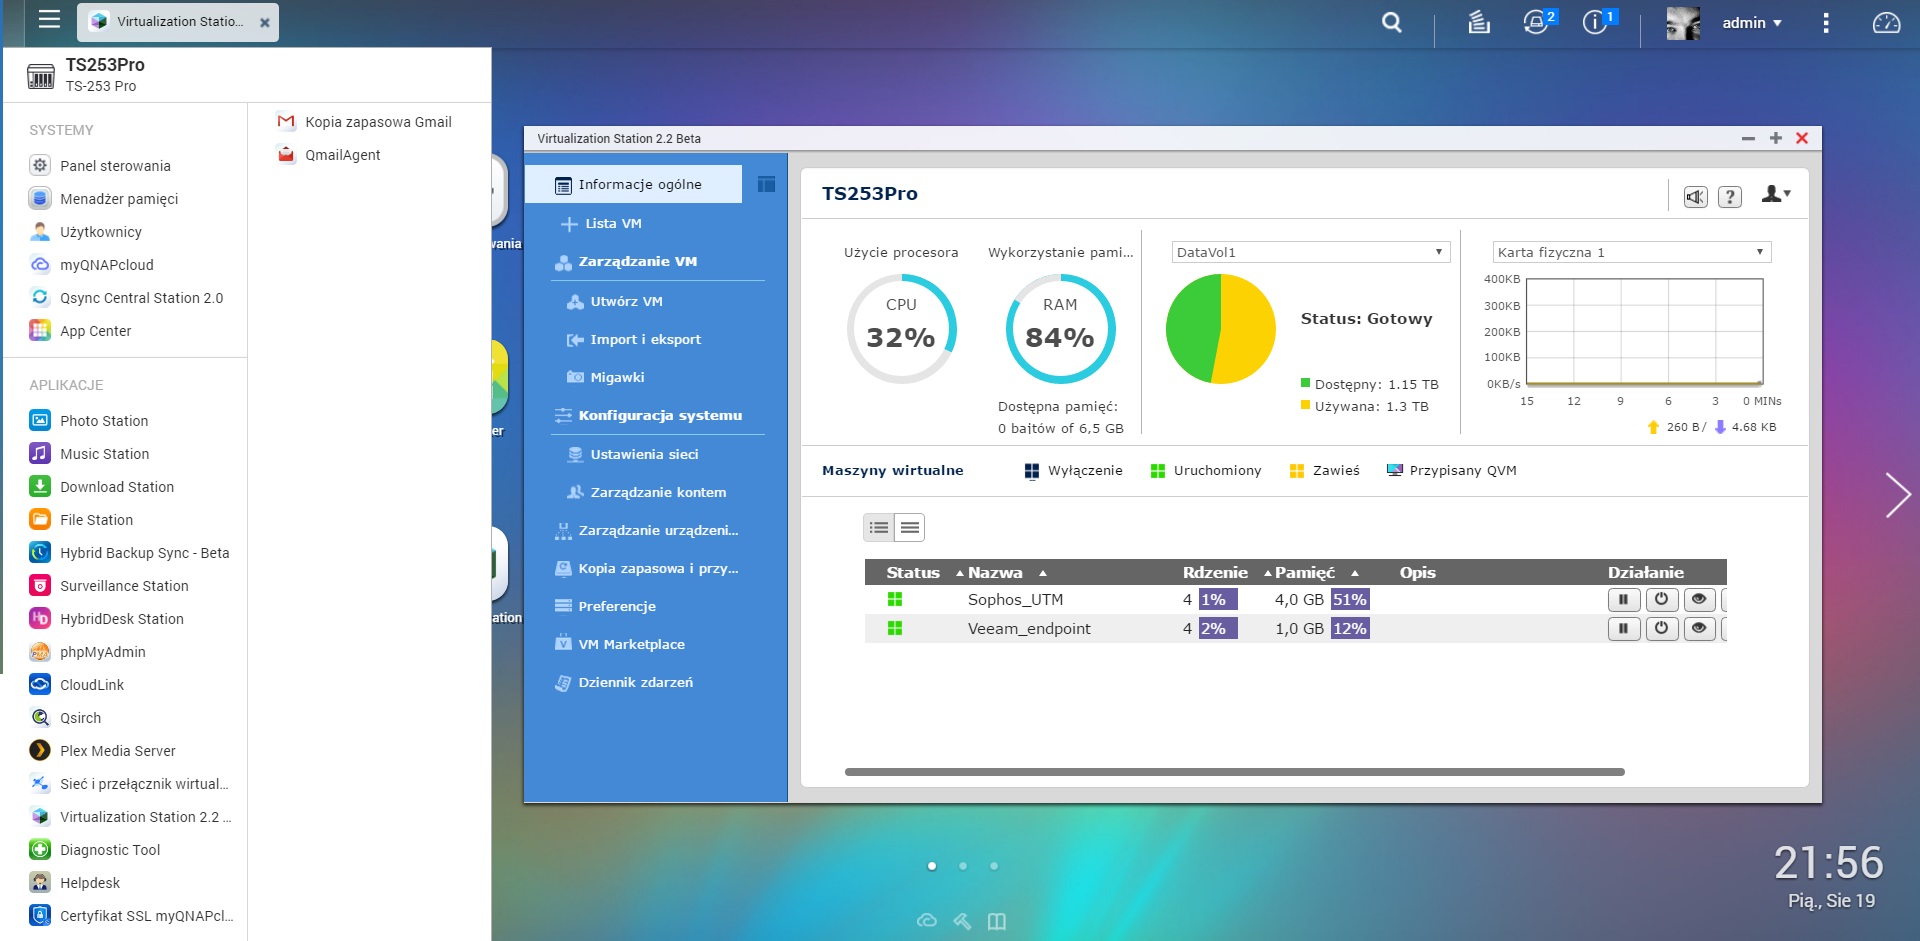Pause the Veeam_endpoint virtual machine
Screen dimensions: 1920x941
(x=1624, y=629)
